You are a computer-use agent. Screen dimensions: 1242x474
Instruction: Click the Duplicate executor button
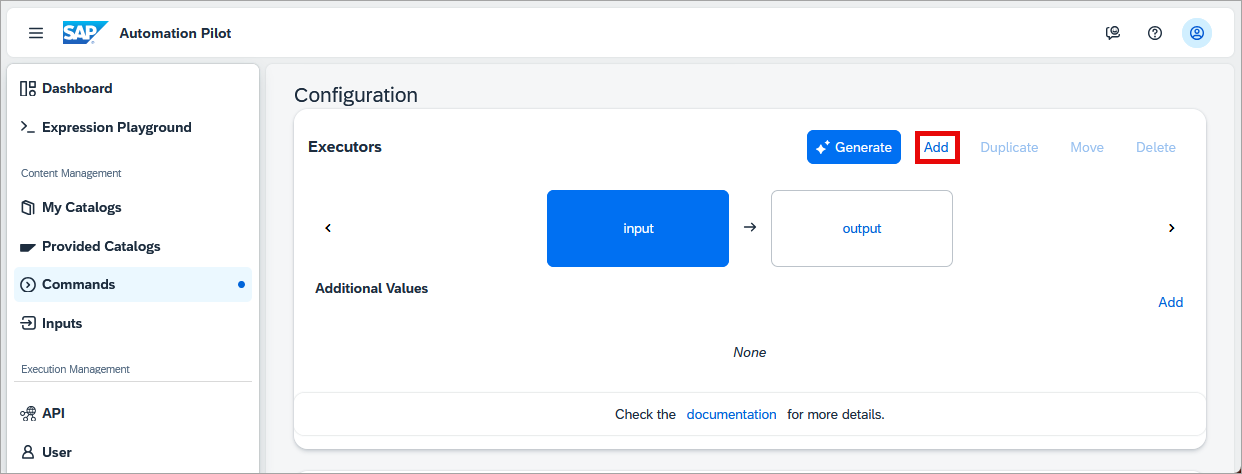pos(1009,147)
